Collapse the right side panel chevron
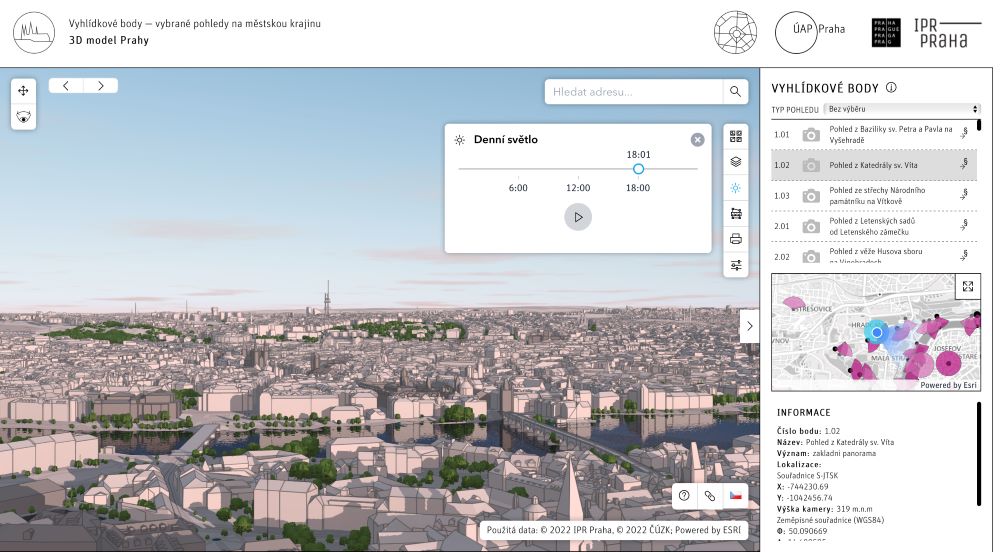Screen dimensions: 1000x552 pyautogui.click(x=749, y=325)
